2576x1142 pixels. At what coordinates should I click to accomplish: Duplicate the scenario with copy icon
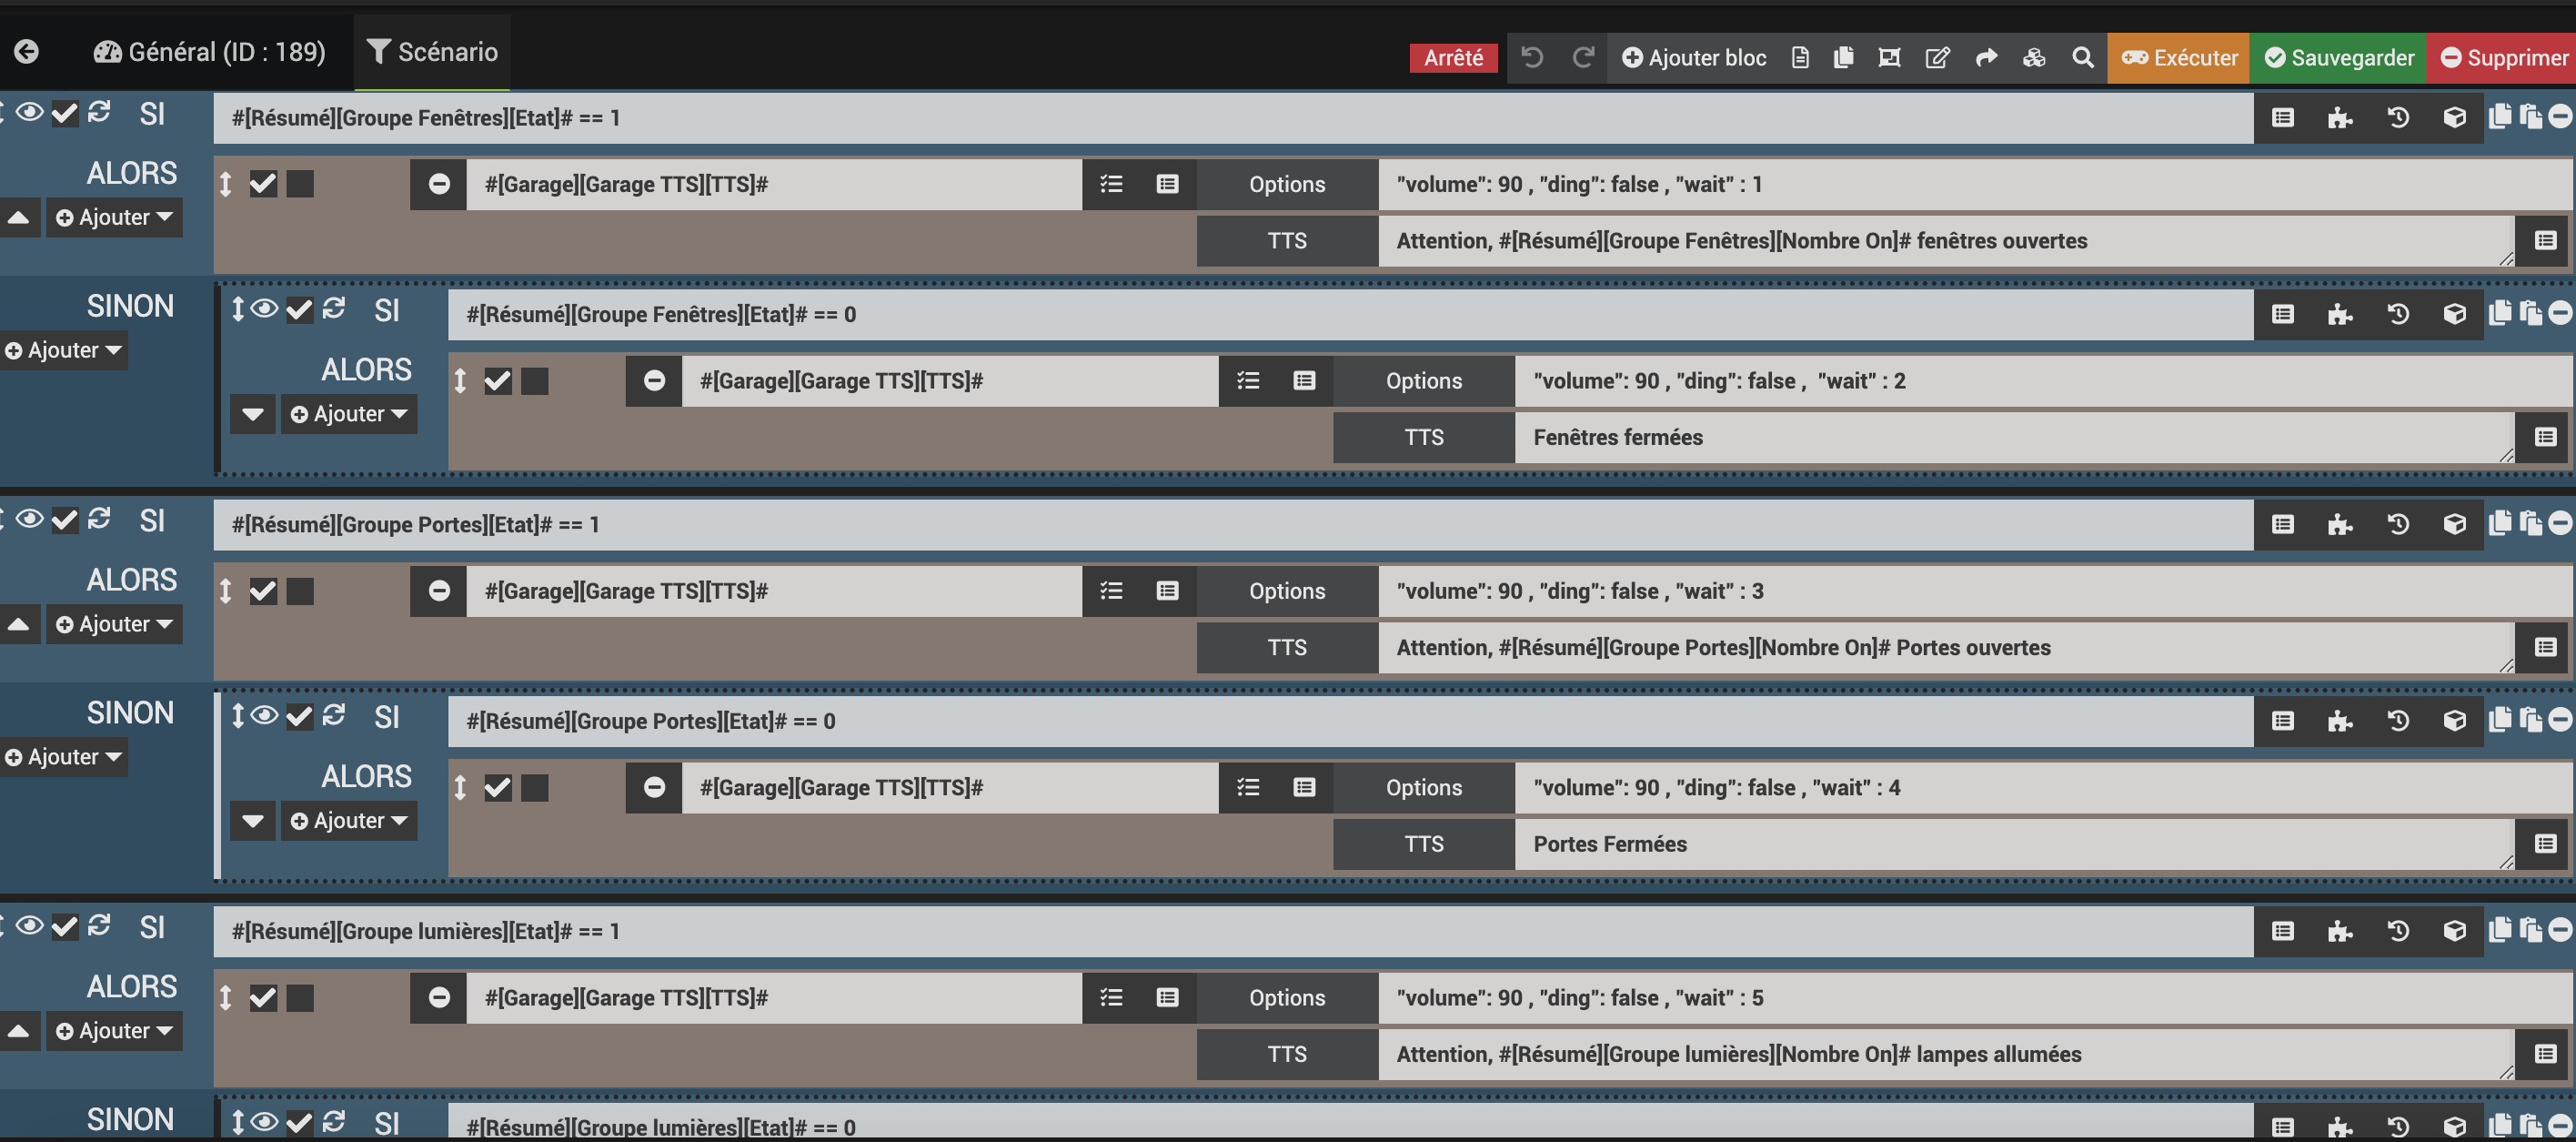pos(1843,58)
